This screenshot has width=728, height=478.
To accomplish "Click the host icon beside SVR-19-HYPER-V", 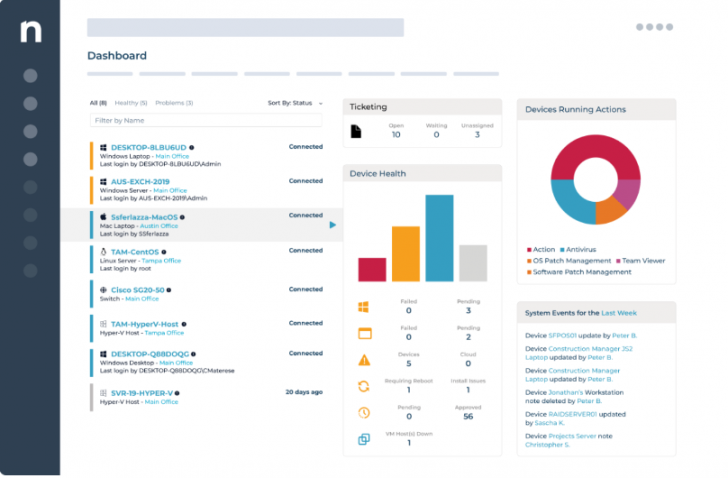I will (103, 393).
